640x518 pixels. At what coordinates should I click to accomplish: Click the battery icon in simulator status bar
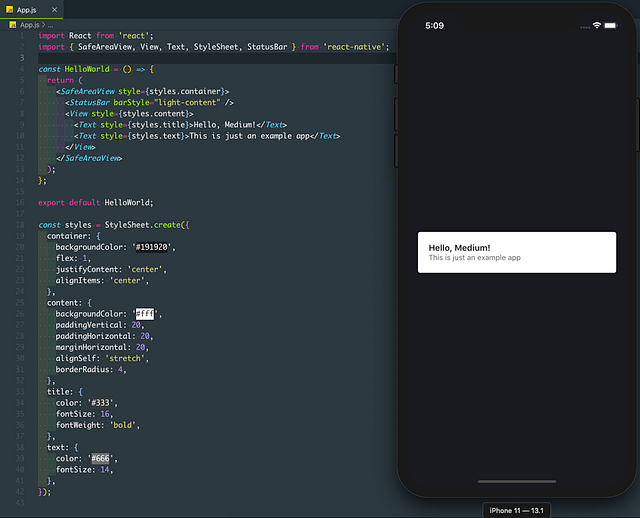pyautogui.click(x=611, y=26)
